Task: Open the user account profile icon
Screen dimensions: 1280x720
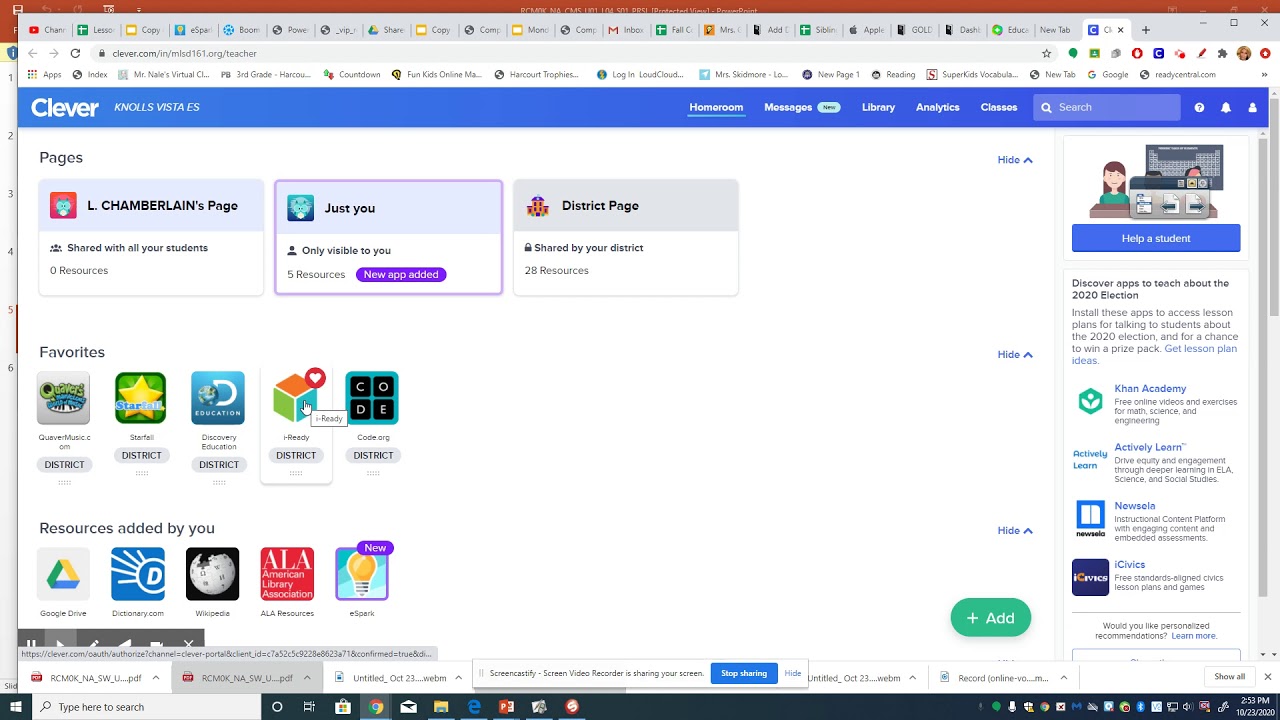Action: pos(1252,108)
